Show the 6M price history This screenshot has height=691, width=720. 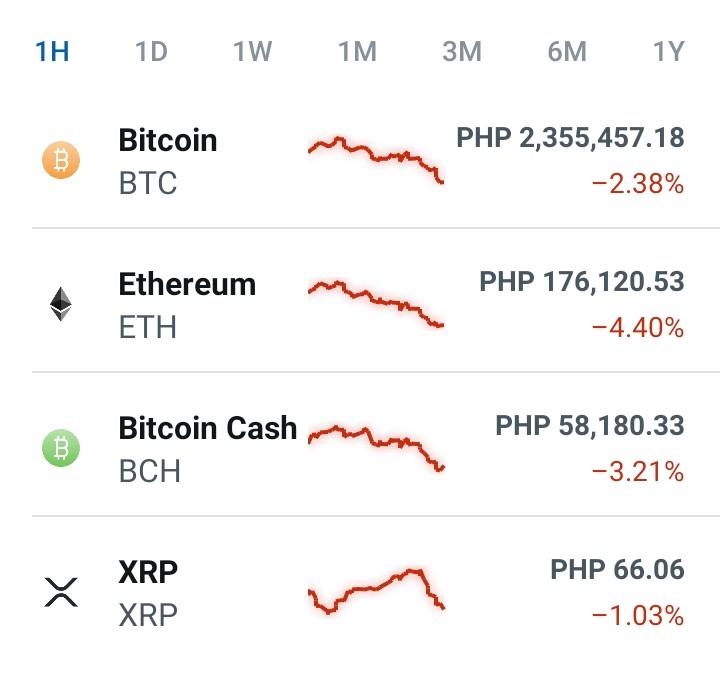point(567,51)
